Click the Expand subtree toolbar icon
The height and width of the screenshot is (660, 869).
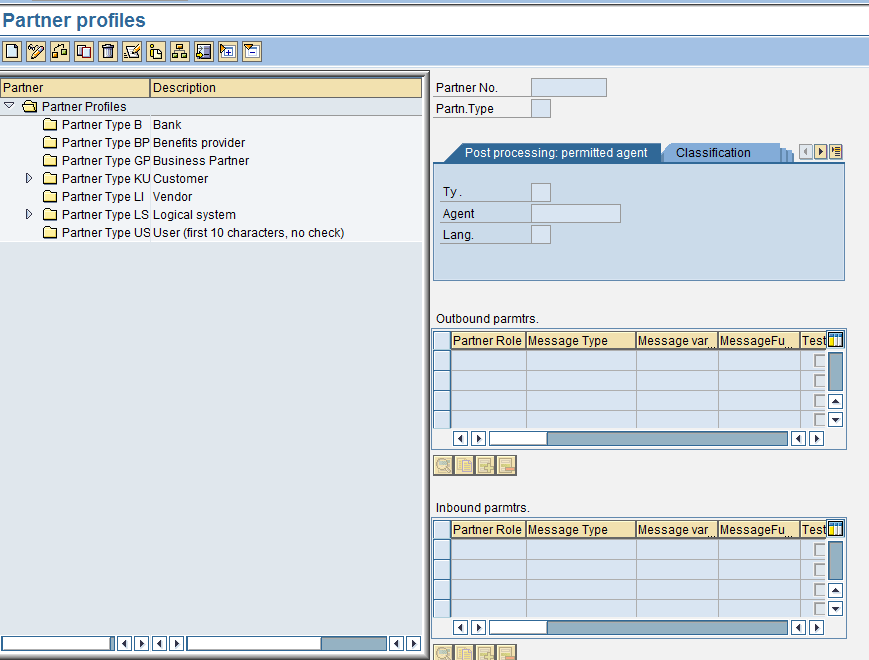click(228, 51)
